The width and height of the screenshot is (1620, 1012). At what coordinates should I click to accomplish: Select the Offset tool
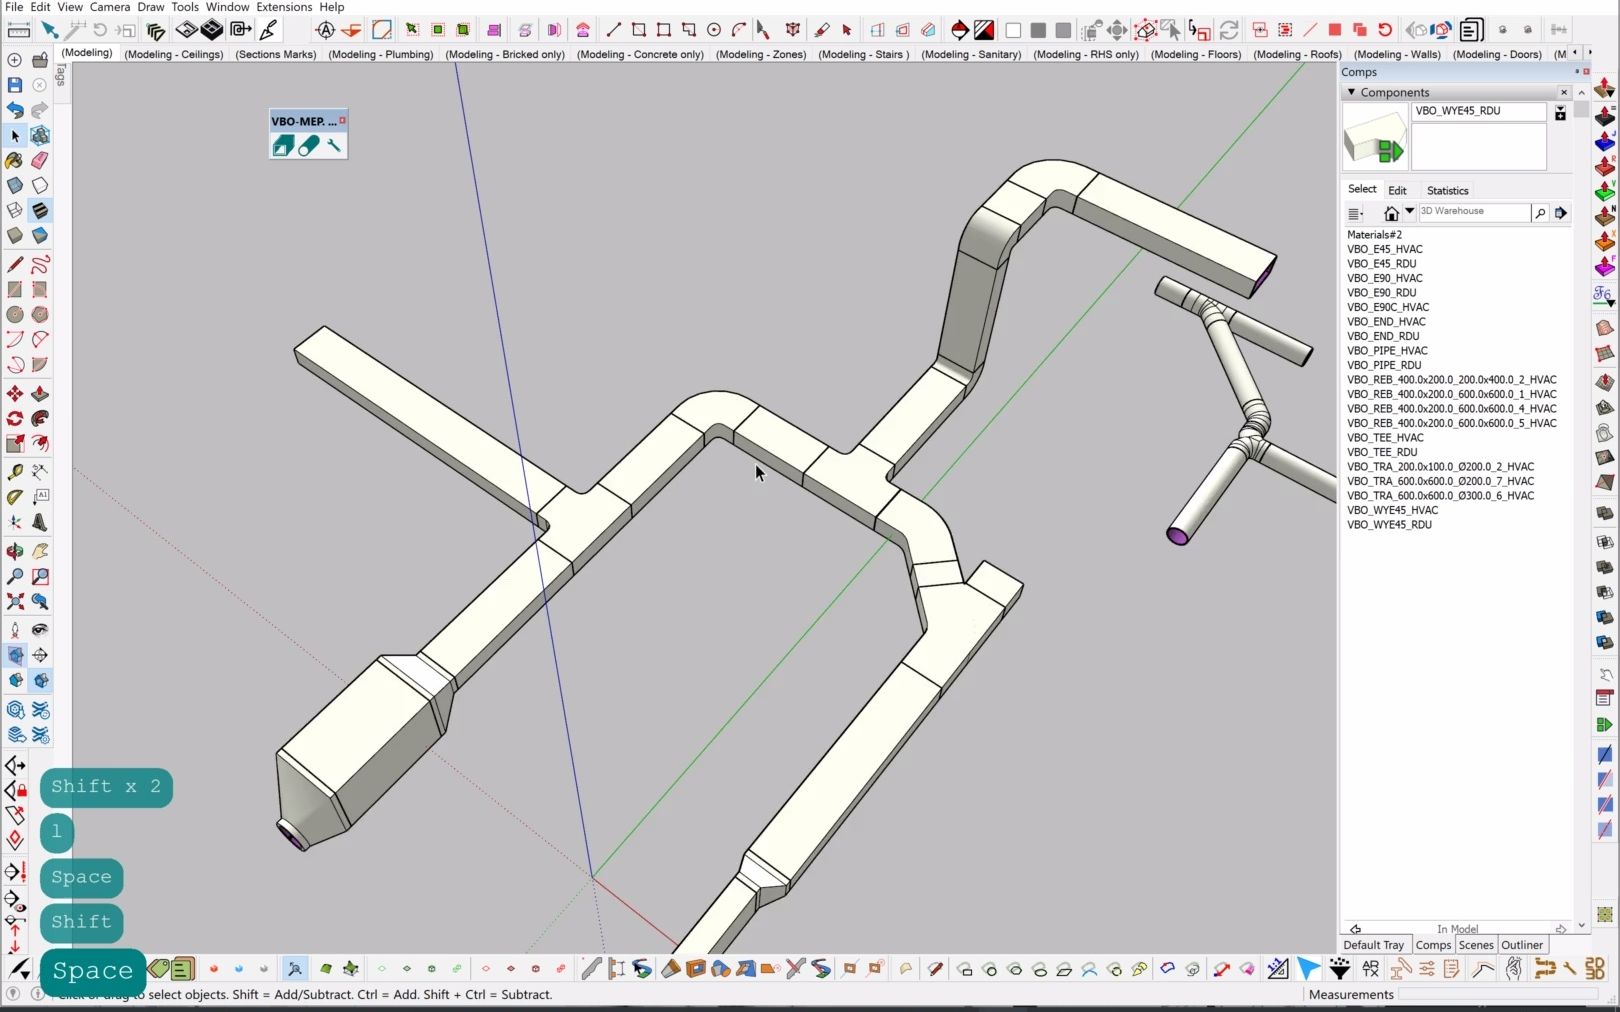[40, 444]
